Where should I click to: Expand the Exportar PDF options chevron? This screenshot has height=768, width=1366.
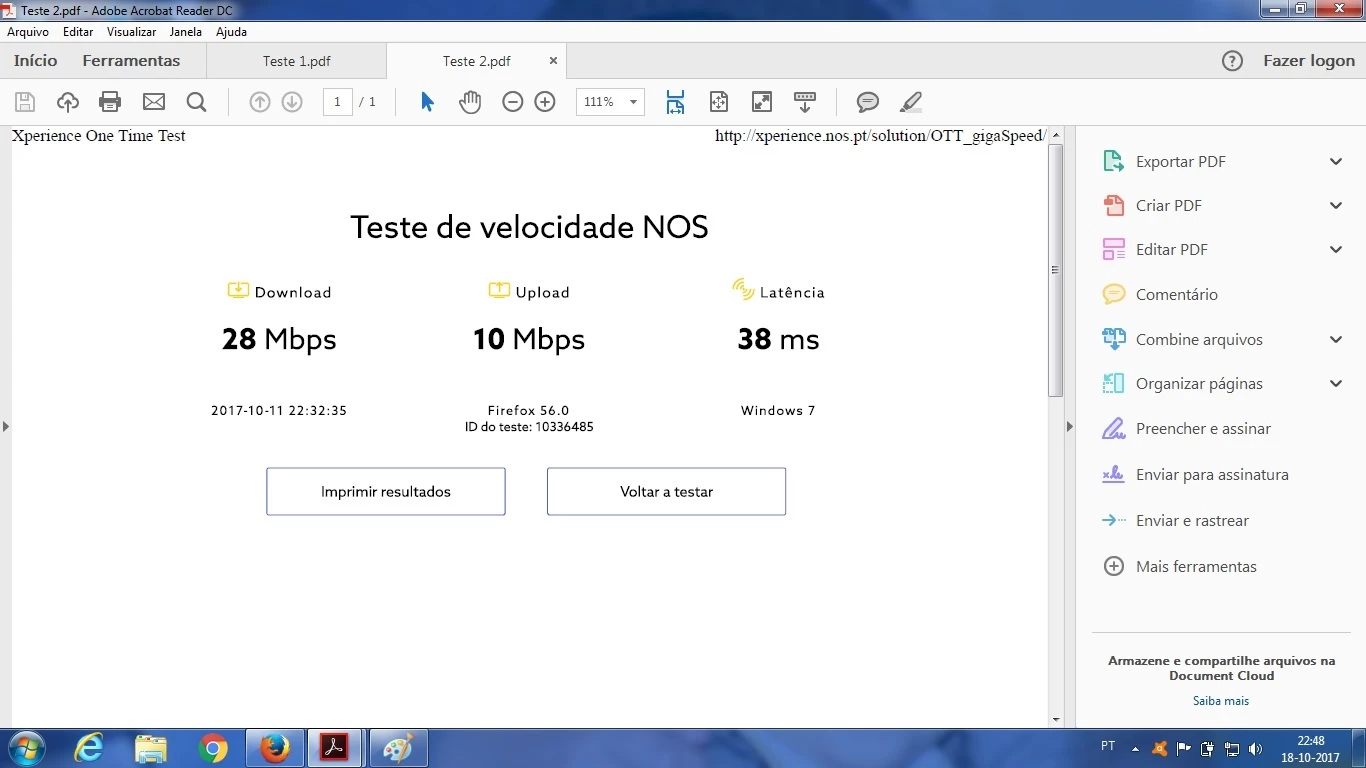1336,162
